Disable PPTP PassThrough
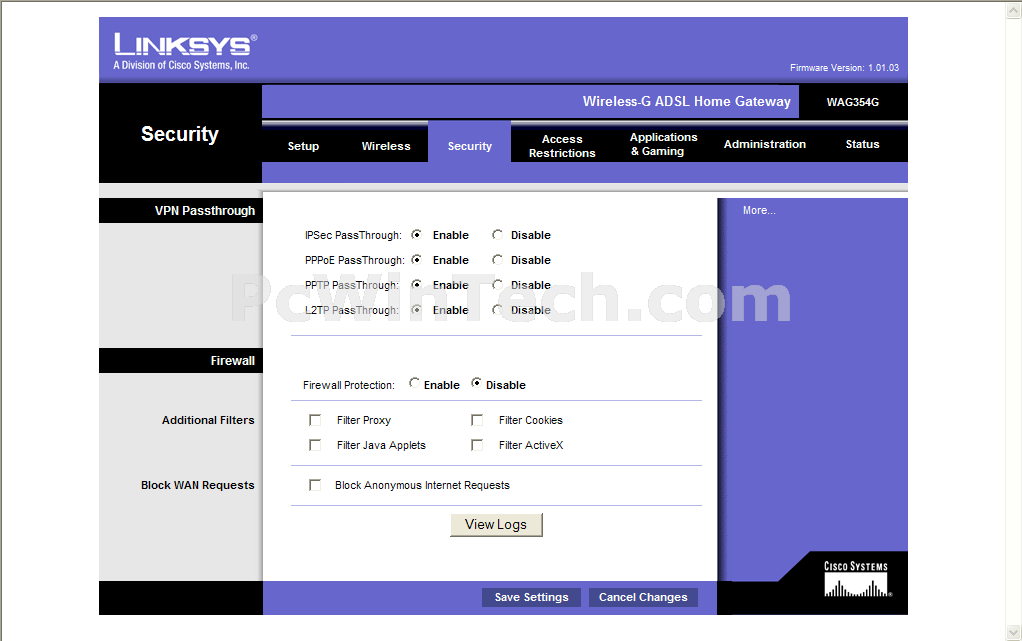The width and height of the screenshot is (1022, 641). (497, 284)
